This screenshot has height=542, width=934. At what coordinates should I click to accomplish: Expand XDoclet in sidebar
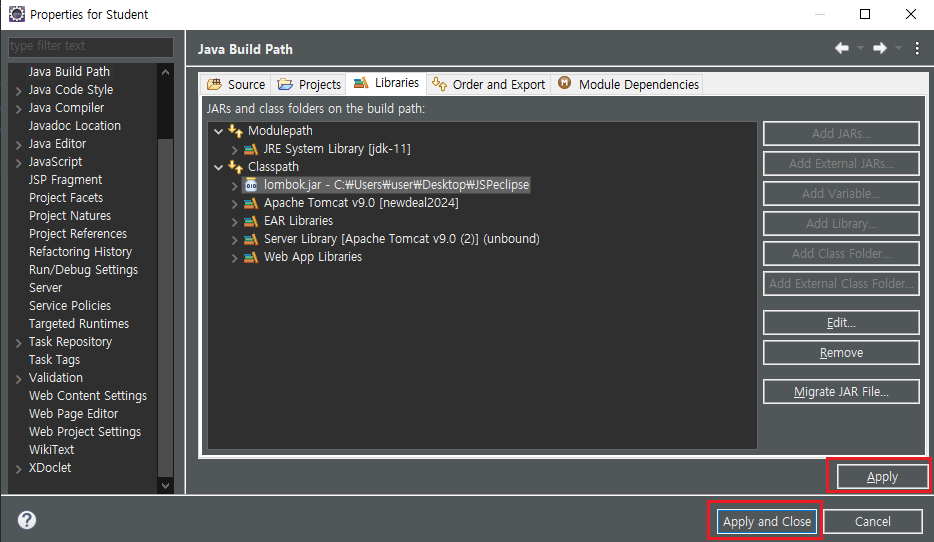(18, 469)
